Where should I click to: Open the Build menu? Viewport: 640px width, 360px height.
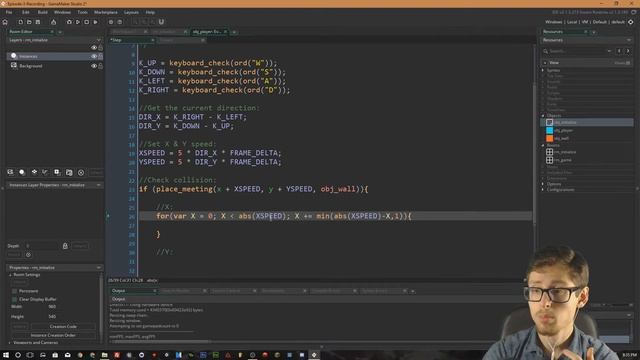[42, 12]
